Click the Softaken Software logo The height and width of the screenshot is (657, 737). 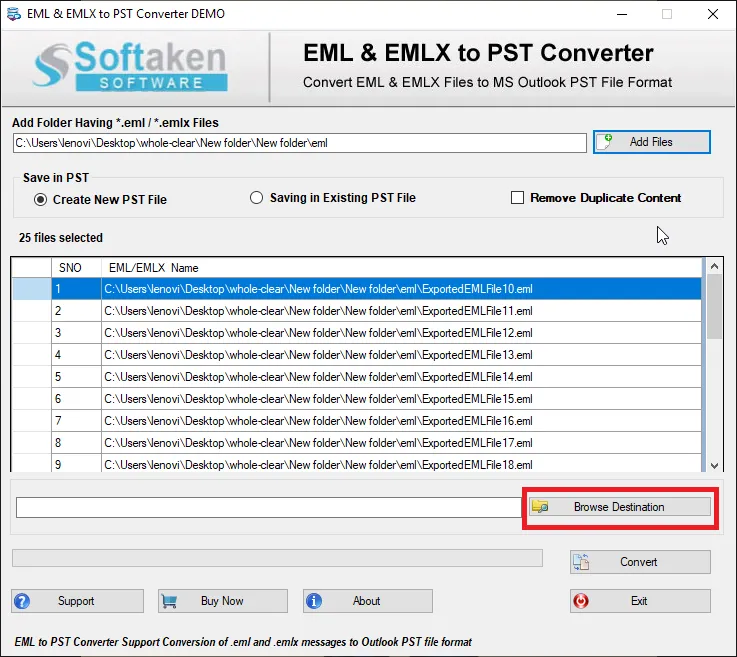click(130, 66)
